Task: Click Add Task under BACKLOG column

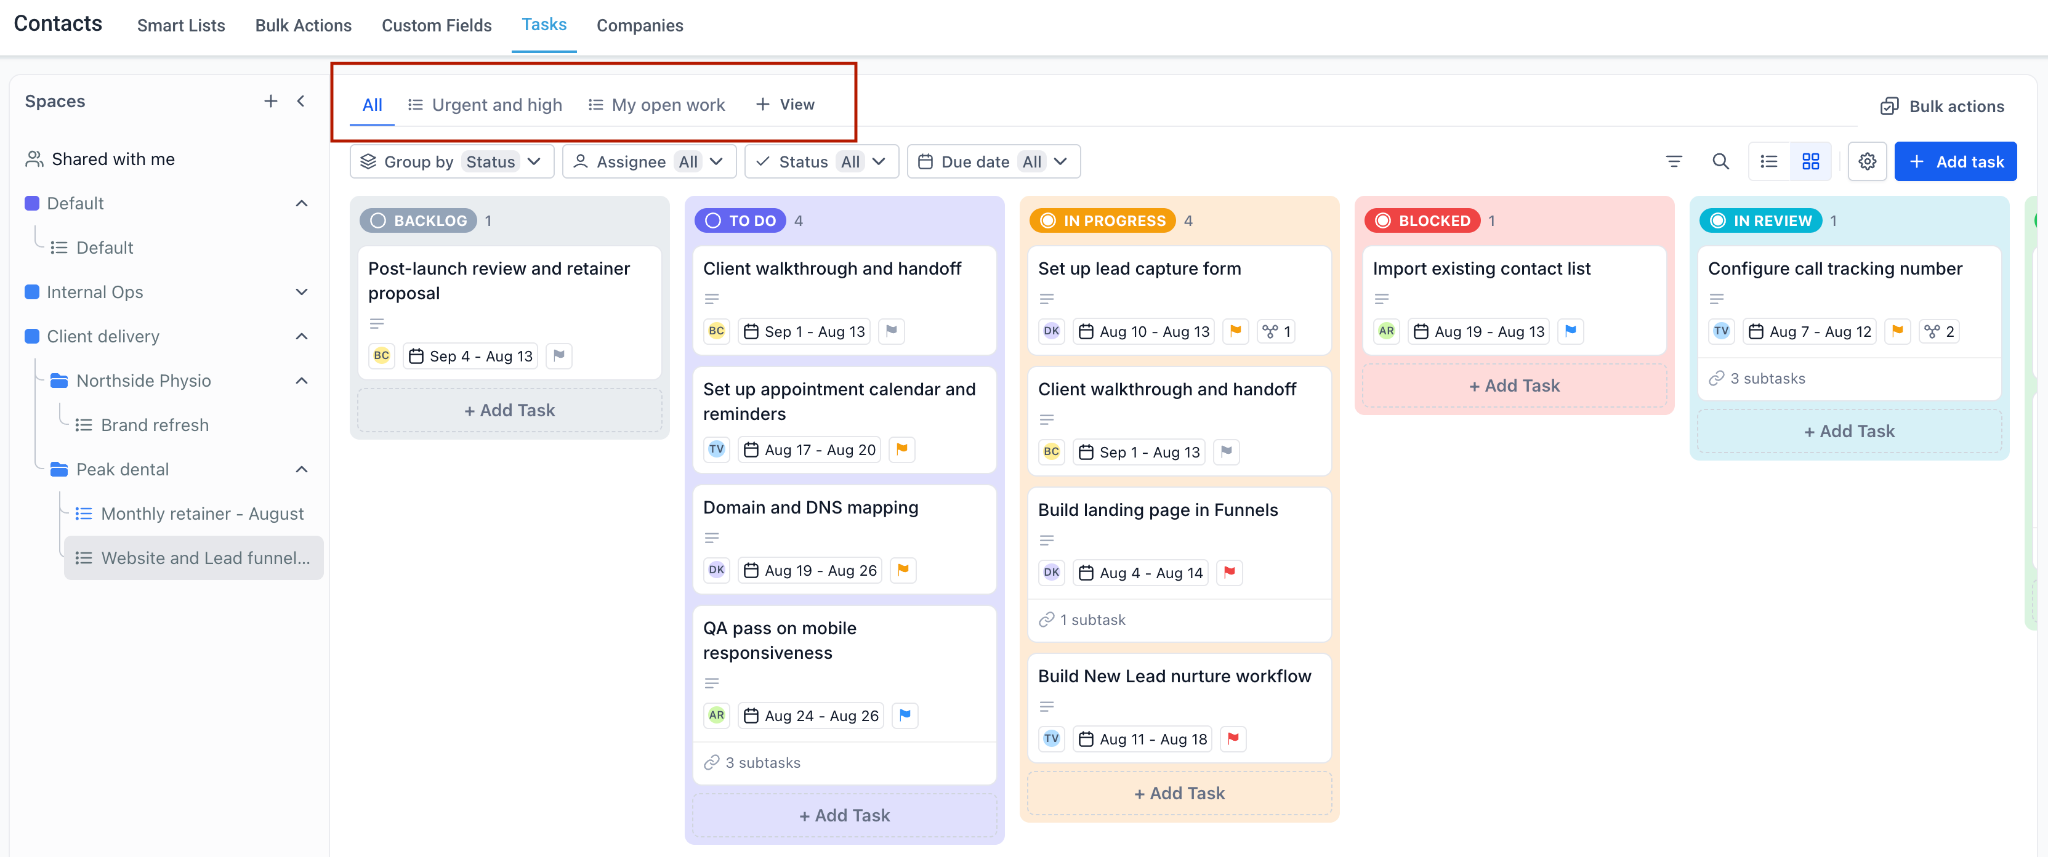Action: (509, 410)
